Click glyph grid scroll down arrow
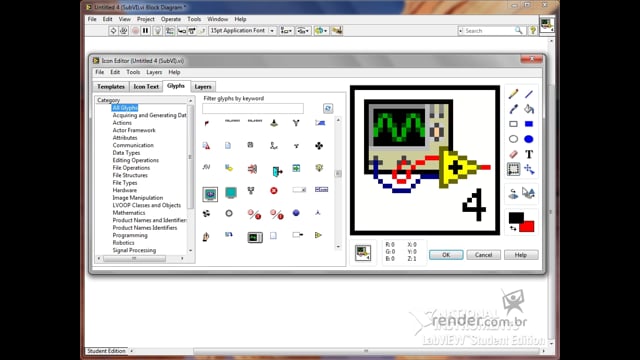Screen dimensions: 640x360 coord(338,247)
